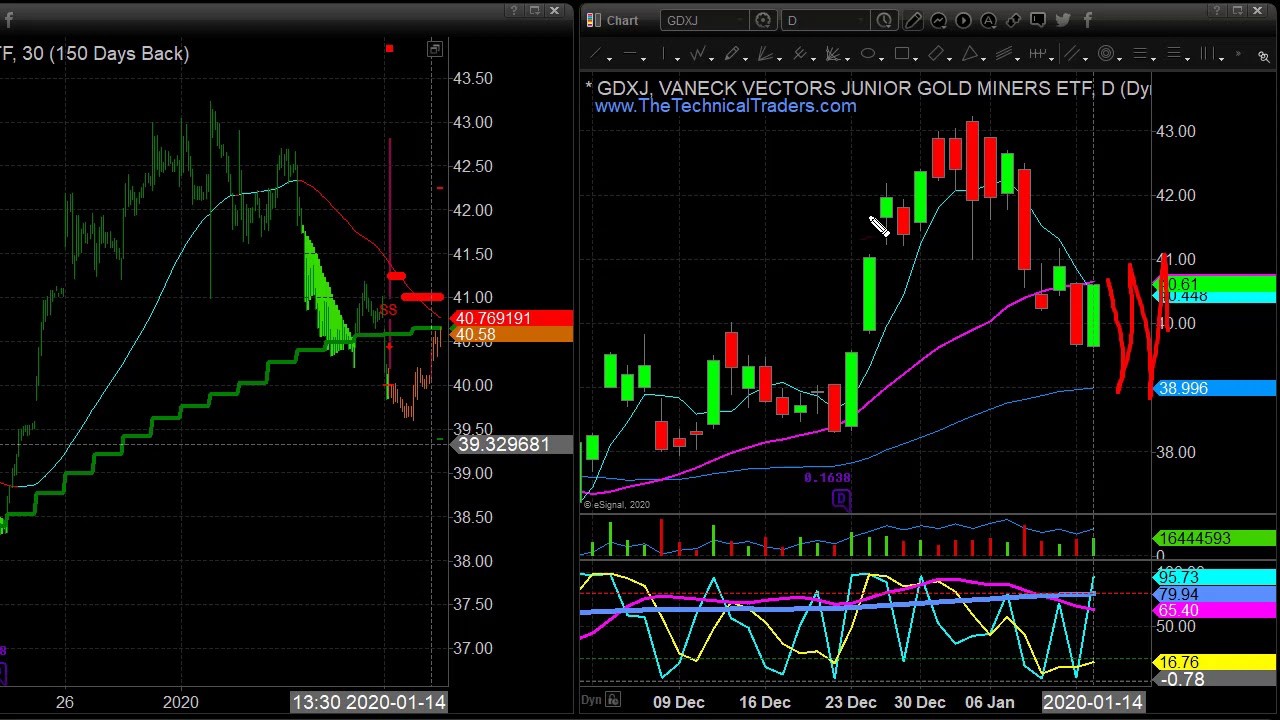This screenshot has width=1280, height=720.
Task: Select the rectangle drawing tool
Action: (902, 54)
